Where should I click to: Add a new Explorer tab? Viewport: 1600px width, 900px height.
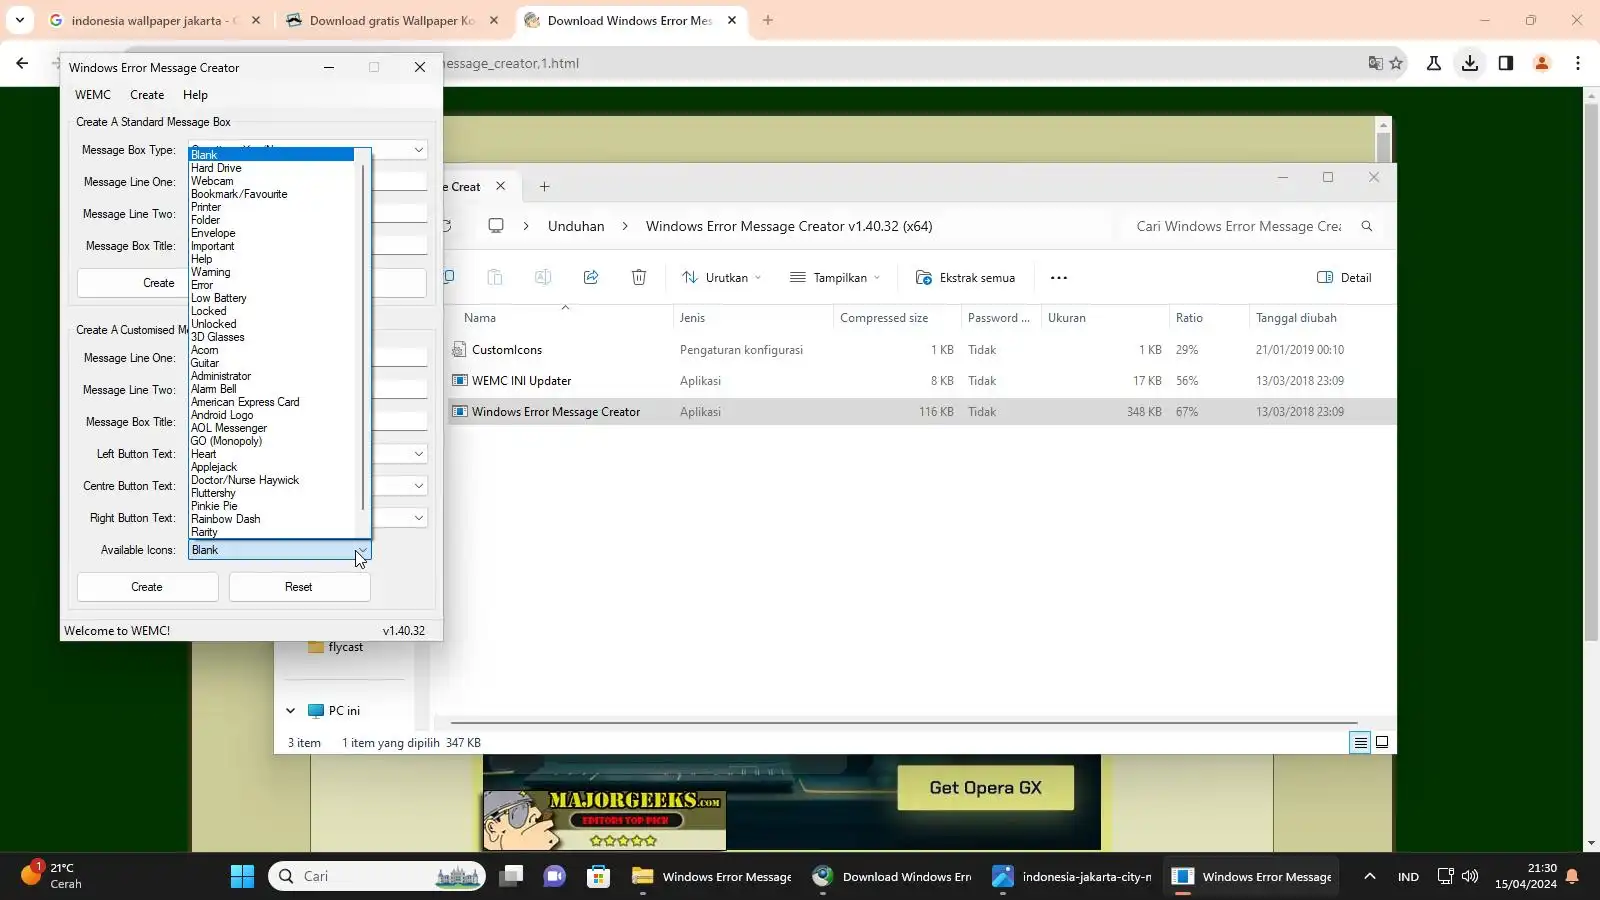(x=544, y=187)
